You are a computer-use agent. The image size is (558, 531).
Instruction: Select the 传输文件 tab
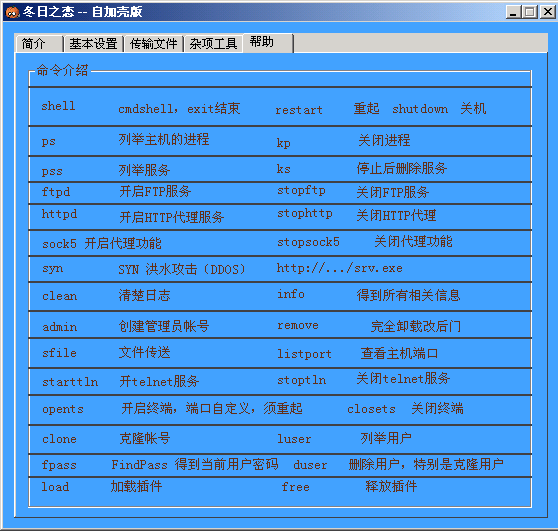click(x=153, y=44)
